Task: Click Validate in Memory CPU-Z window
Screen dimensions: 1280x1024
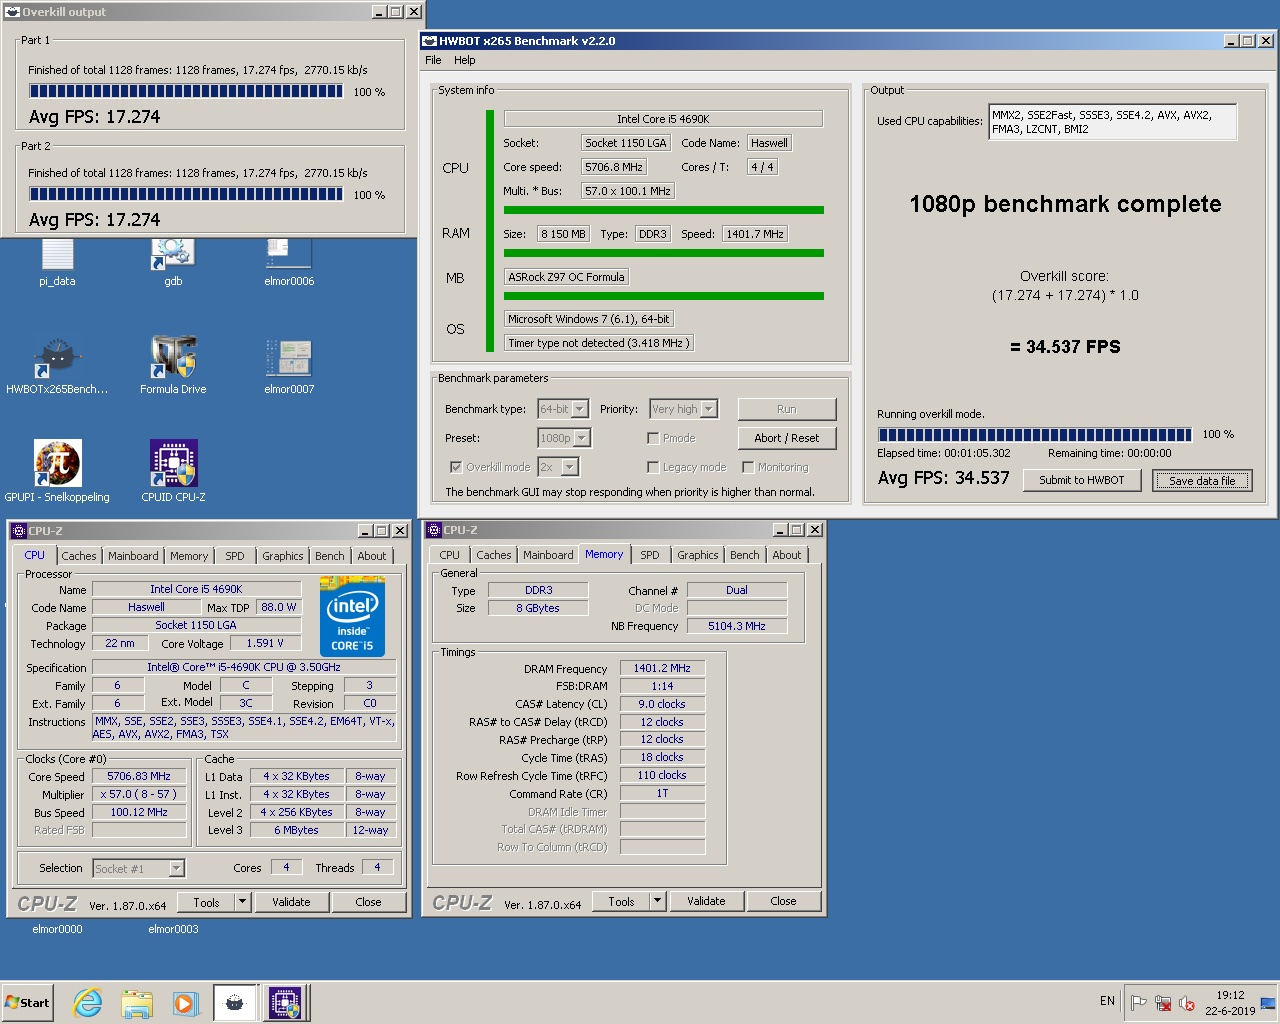Action: click(x=706, y=901)
